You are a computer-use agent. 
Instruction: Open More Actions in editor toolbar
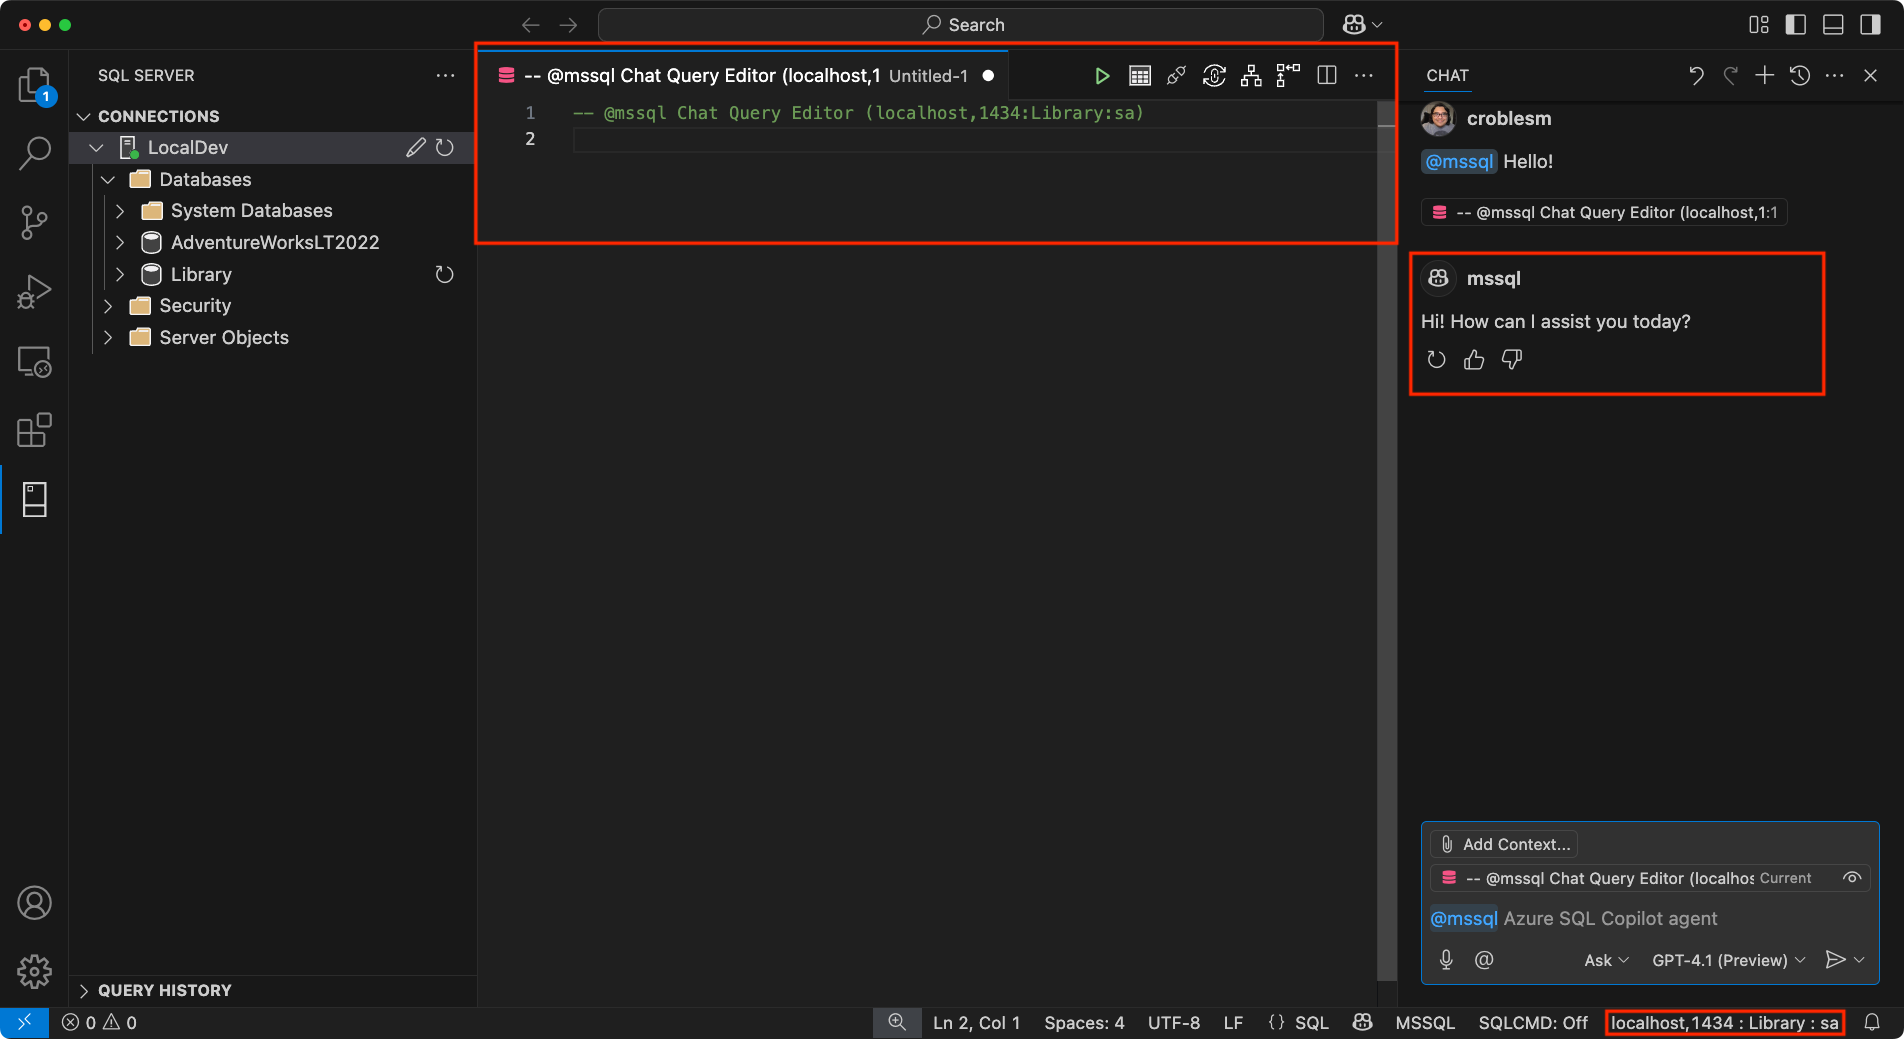tap(1364, 76)
